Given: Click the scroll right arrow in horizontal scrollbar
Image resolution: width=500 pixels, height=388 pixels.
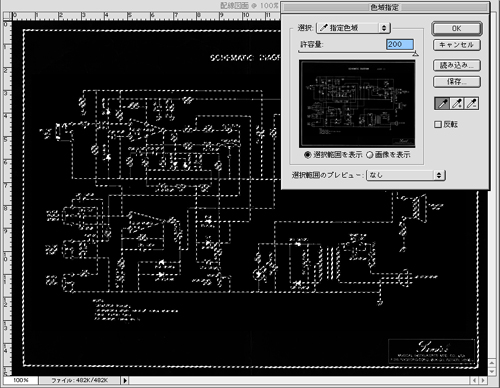Looking at the screenshot, I should click(x=482, y=380).
